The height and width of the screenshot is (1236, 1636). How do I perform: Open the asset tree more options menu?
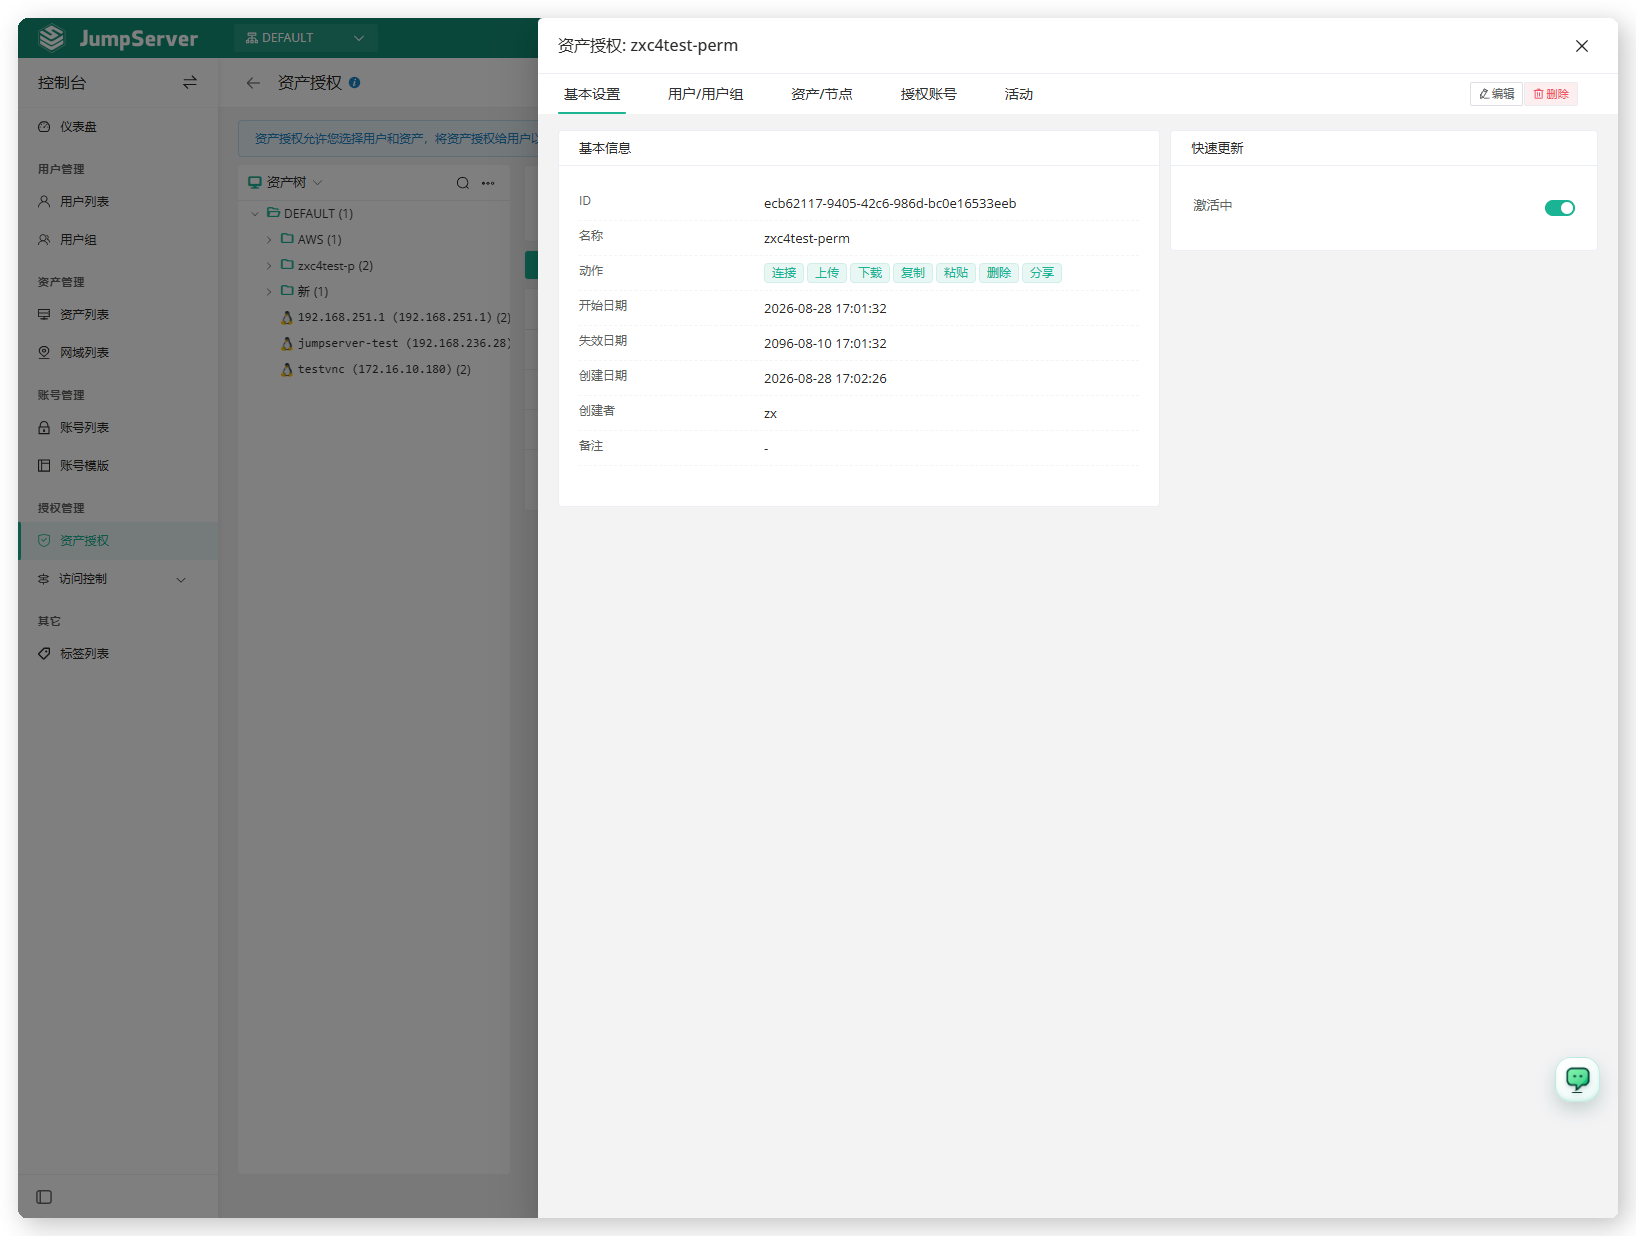(x=488, y=183)
